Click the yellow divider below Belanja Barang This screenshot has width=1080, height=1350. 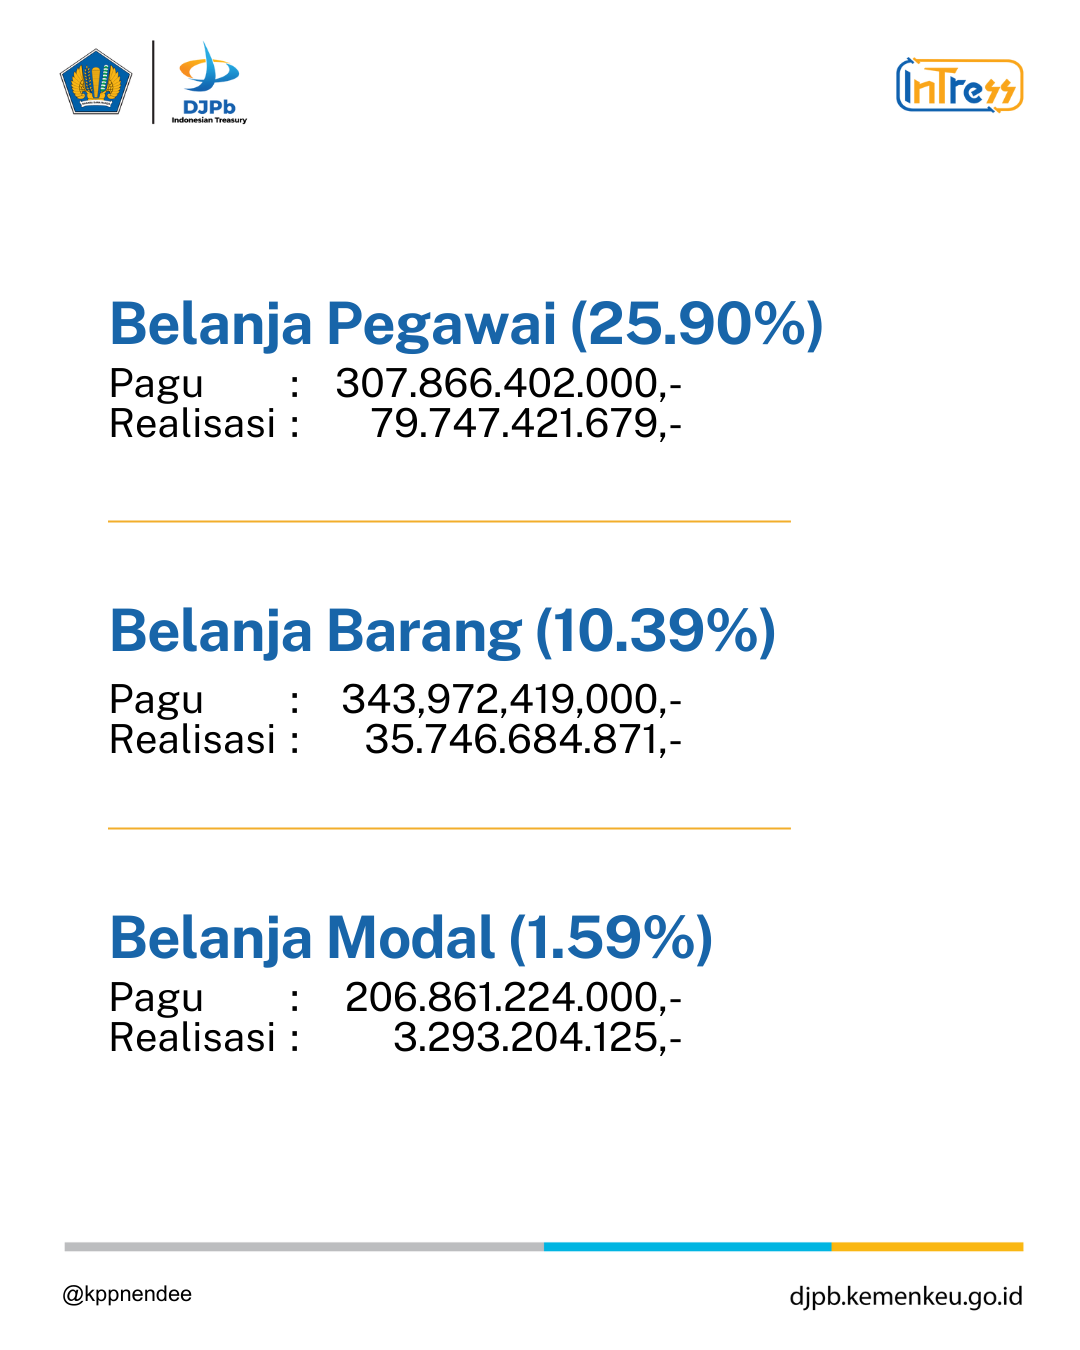449,828
